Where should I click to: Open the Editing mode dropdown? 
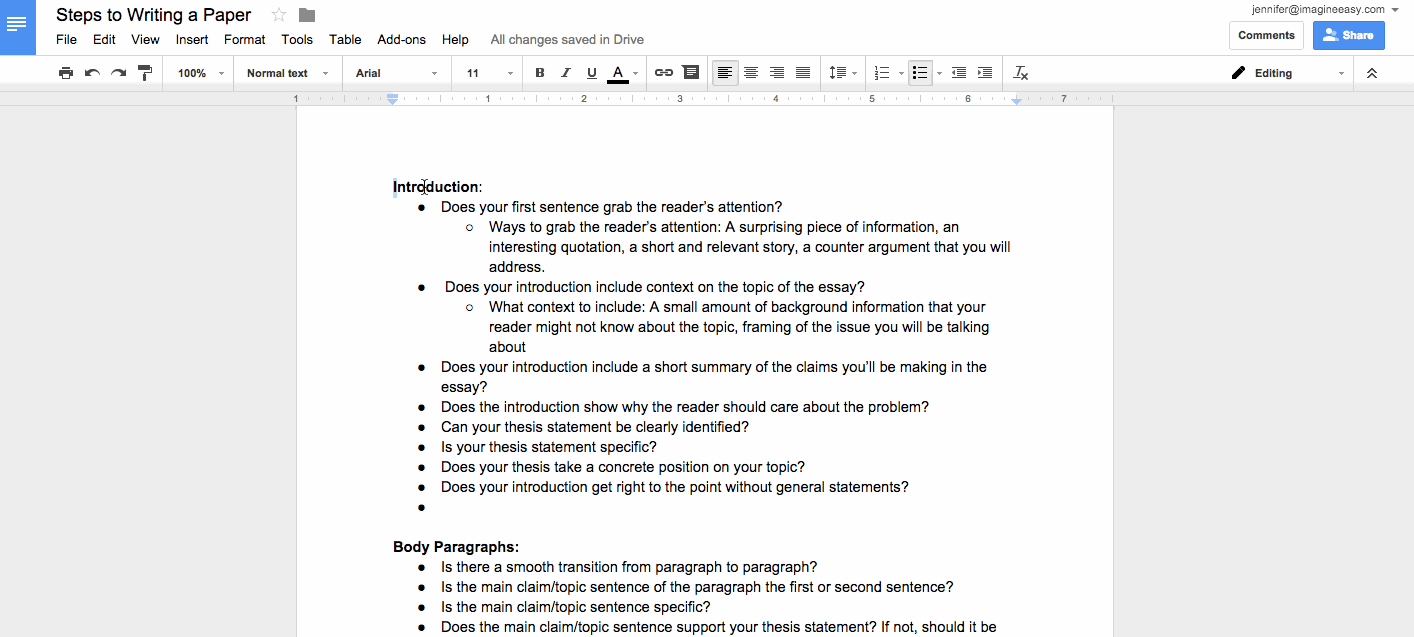(1288, 73)
